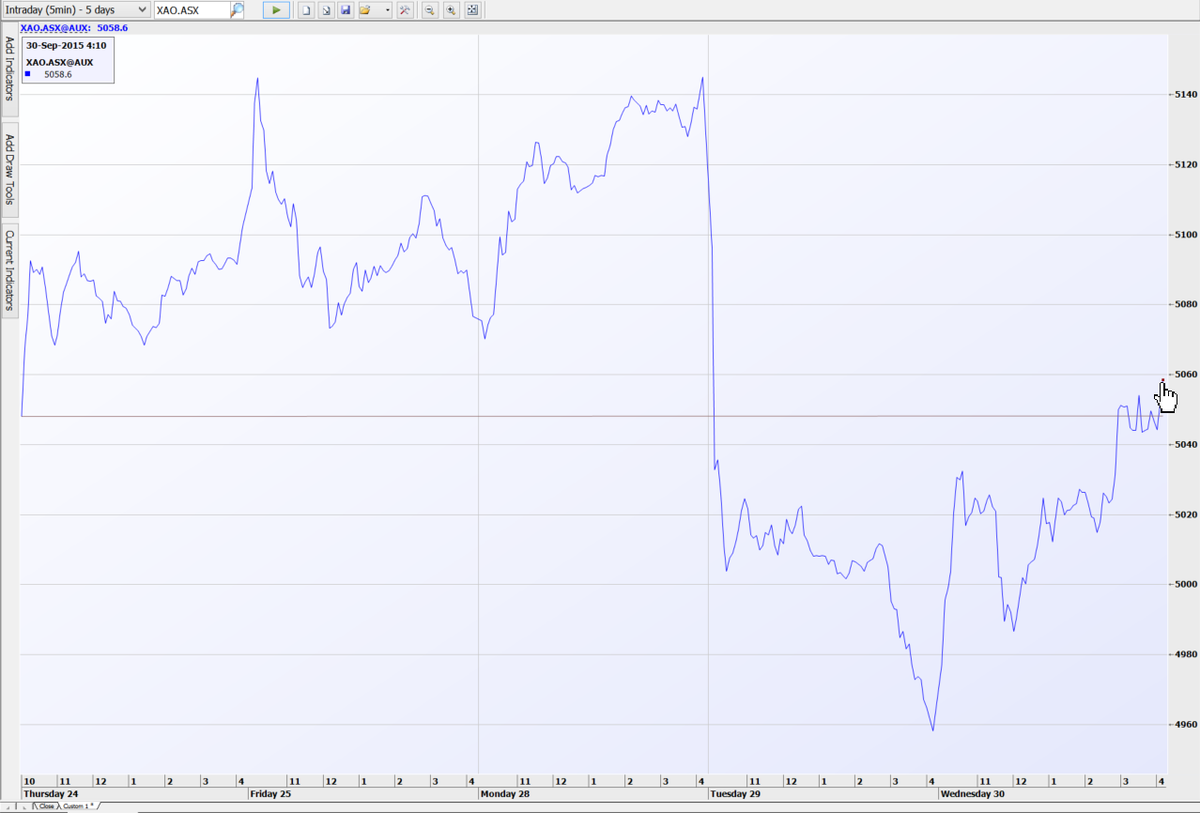The height and width of the screenshot is (813, 1200).
Task: Click the 5060 price axis label
Action: click(1185, 375)
